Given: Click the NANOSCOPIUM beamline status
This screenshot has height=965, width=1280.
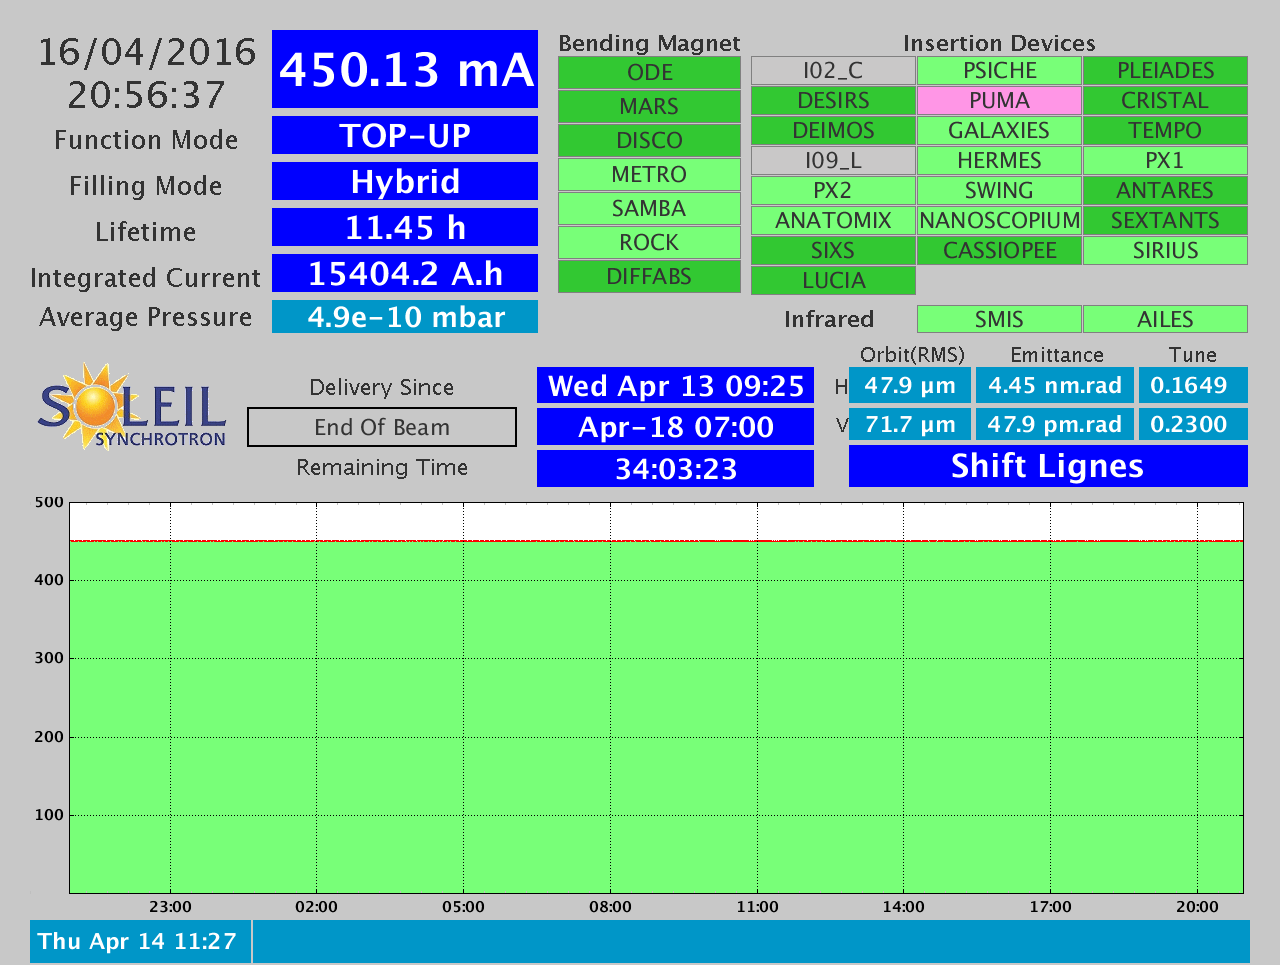Looking at the screenshot, I should pos(999,221).
